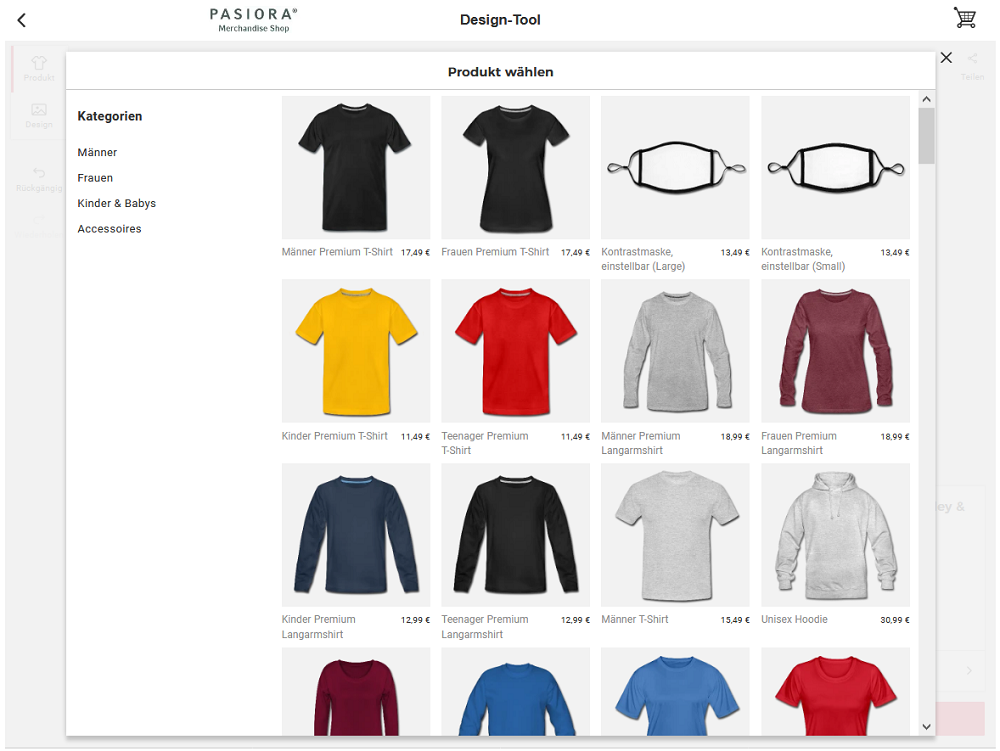
Task: Choose the burgundy Frauen Premium Langarmshirt image
Action: pos(835,351)
